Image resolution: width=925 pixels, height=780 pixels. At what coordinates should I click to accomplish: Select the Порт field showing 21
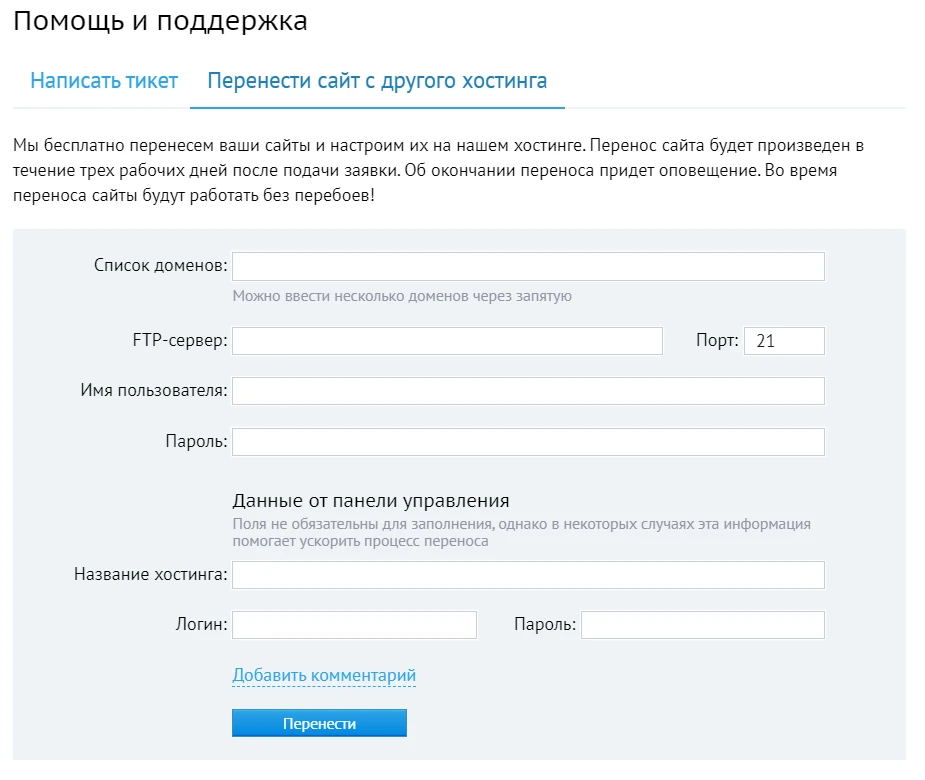(x=784, y=340)
